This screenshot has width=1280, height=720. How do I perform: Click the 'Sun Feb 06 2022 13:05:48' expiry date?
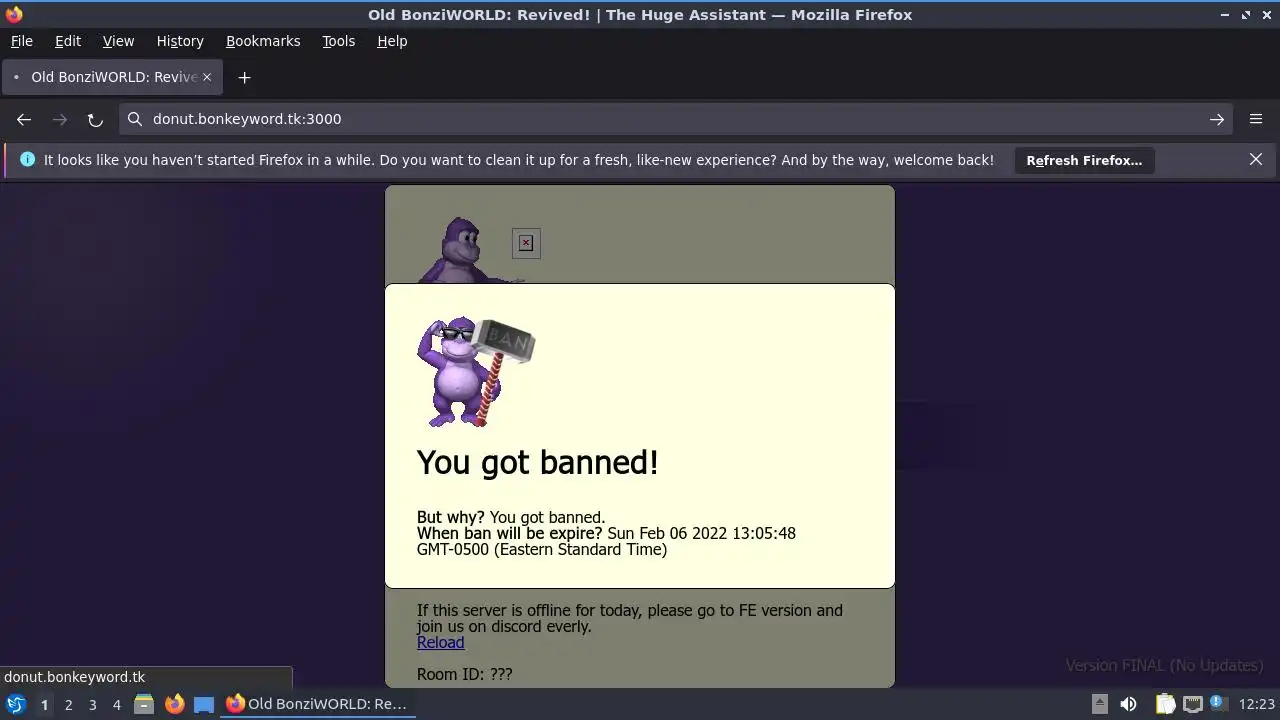pos(701,533)
